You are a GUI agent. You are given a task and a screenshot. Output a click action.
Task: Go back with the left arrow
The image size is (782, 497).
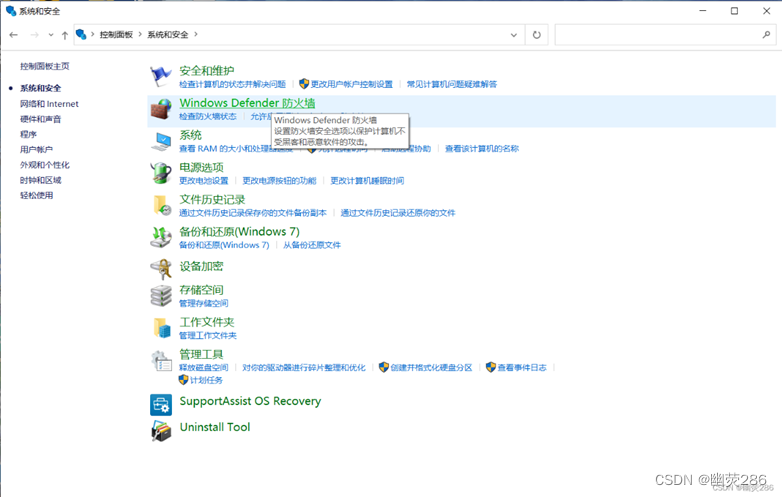pos(13,34)
